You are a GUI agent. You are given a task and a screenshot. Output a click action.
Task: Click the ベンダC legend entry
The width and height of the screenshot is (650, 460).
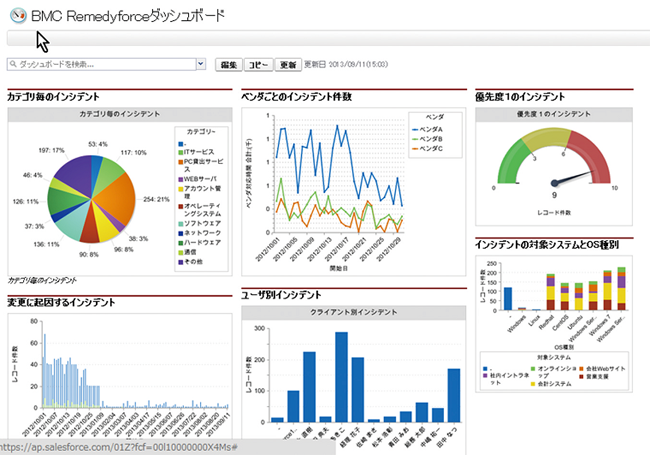coord(427,148)
